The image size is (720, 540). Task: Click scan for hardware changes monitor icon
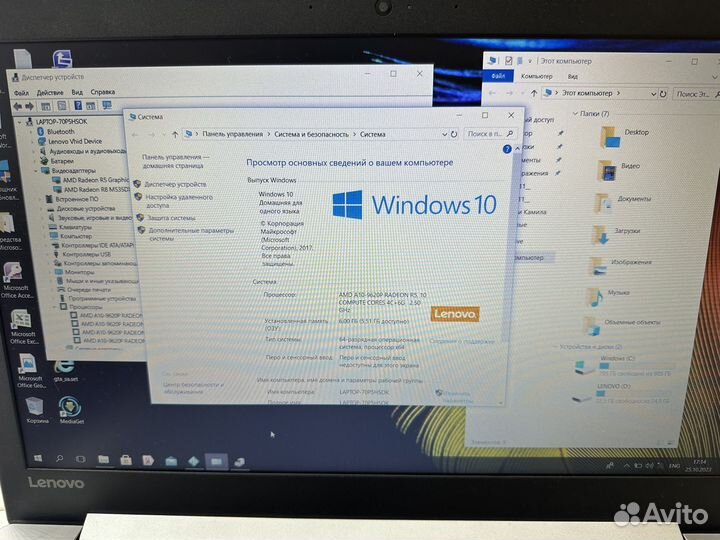coord(107,106)
